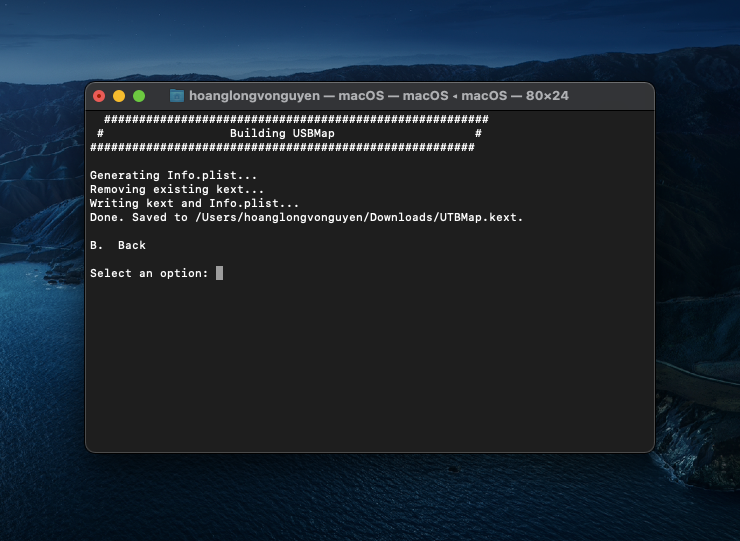The width and height of the screenshot is (740, 541).
Task: Click the top row of hash characters
Action: click(296, 119)
